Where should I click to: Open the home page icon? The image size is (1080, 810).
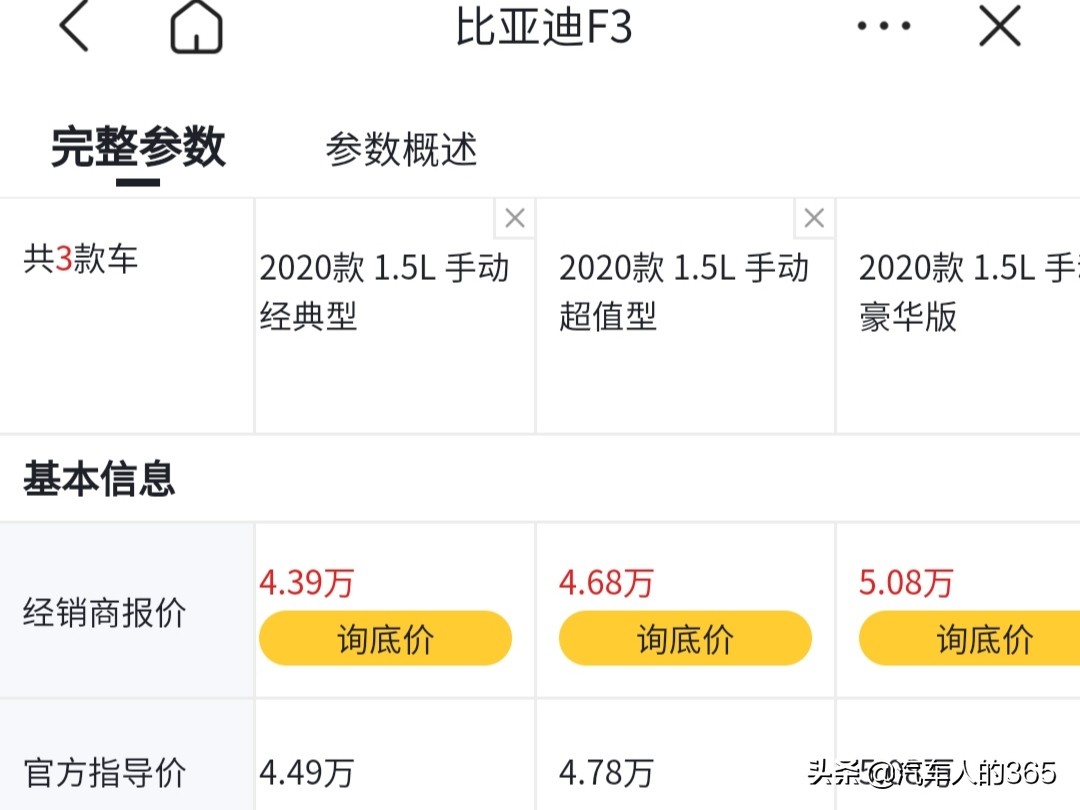(196, 26)
